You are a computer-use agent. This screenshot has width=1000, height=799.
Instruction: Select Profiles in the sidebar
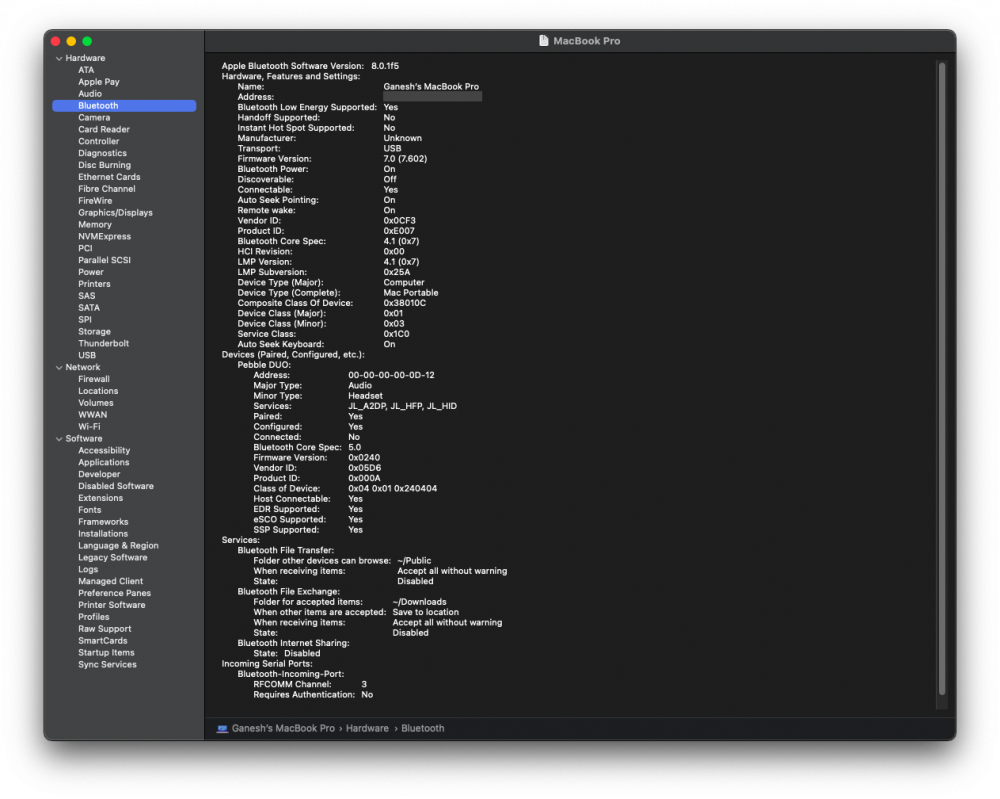pyautogui.click(x=94, y=617)
